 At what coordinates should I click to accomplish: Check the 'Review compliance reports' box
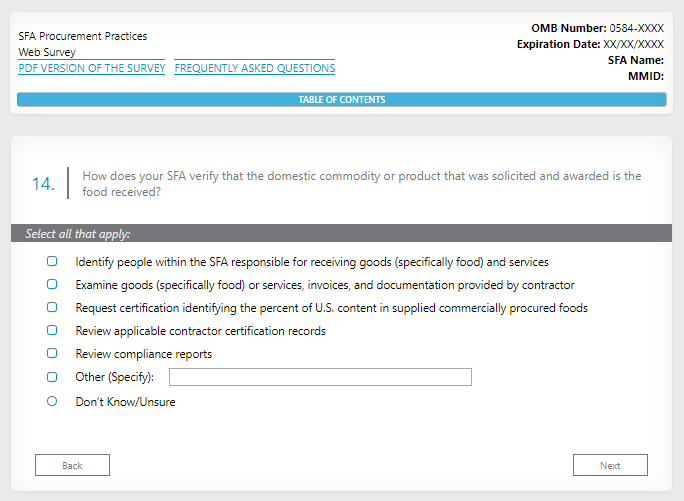coord(52,354)
